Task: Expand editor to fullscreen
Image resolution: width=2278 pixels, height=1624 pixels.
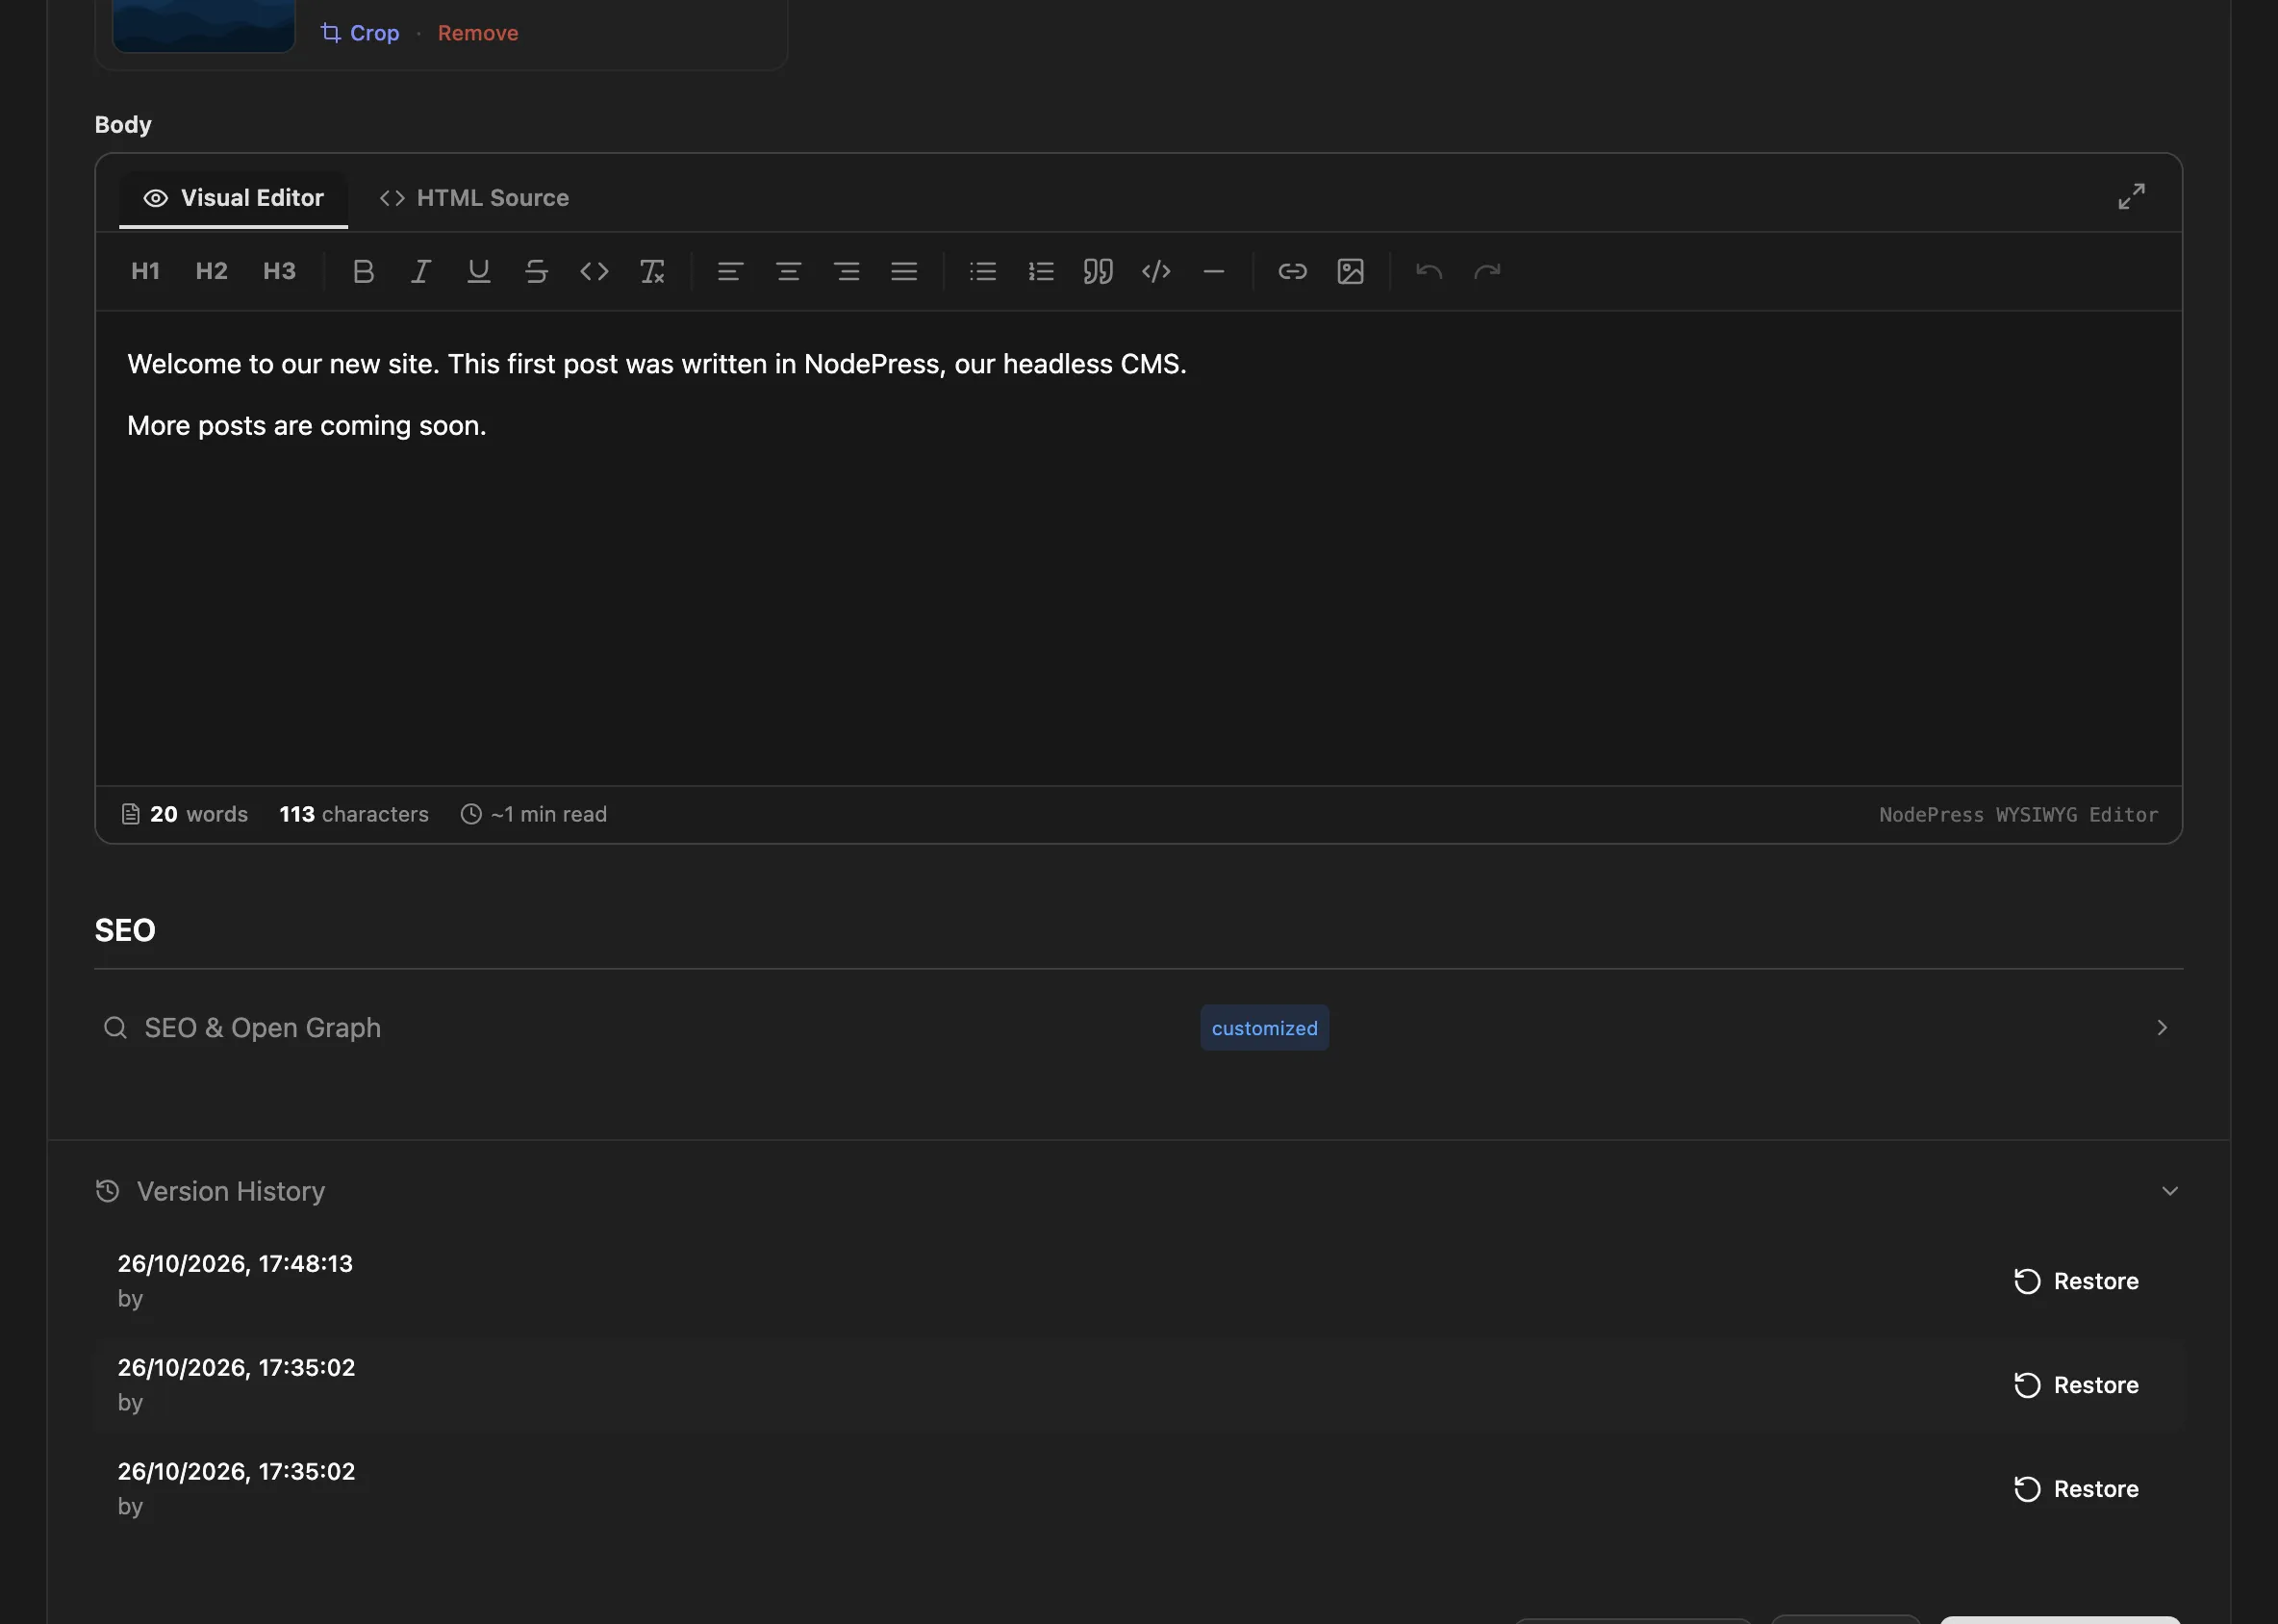Action: pos(2131,196)
